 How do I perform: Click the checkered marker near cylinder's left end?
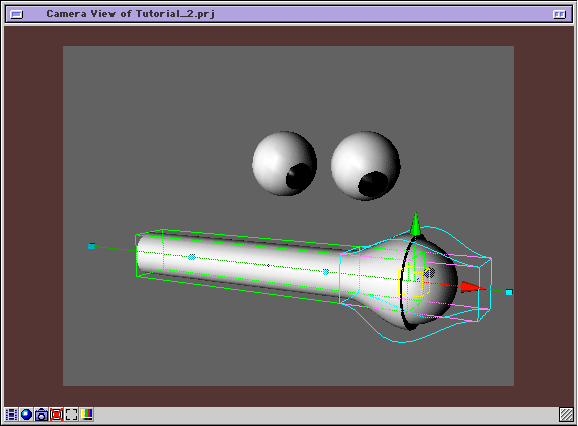tap(192, 257)
